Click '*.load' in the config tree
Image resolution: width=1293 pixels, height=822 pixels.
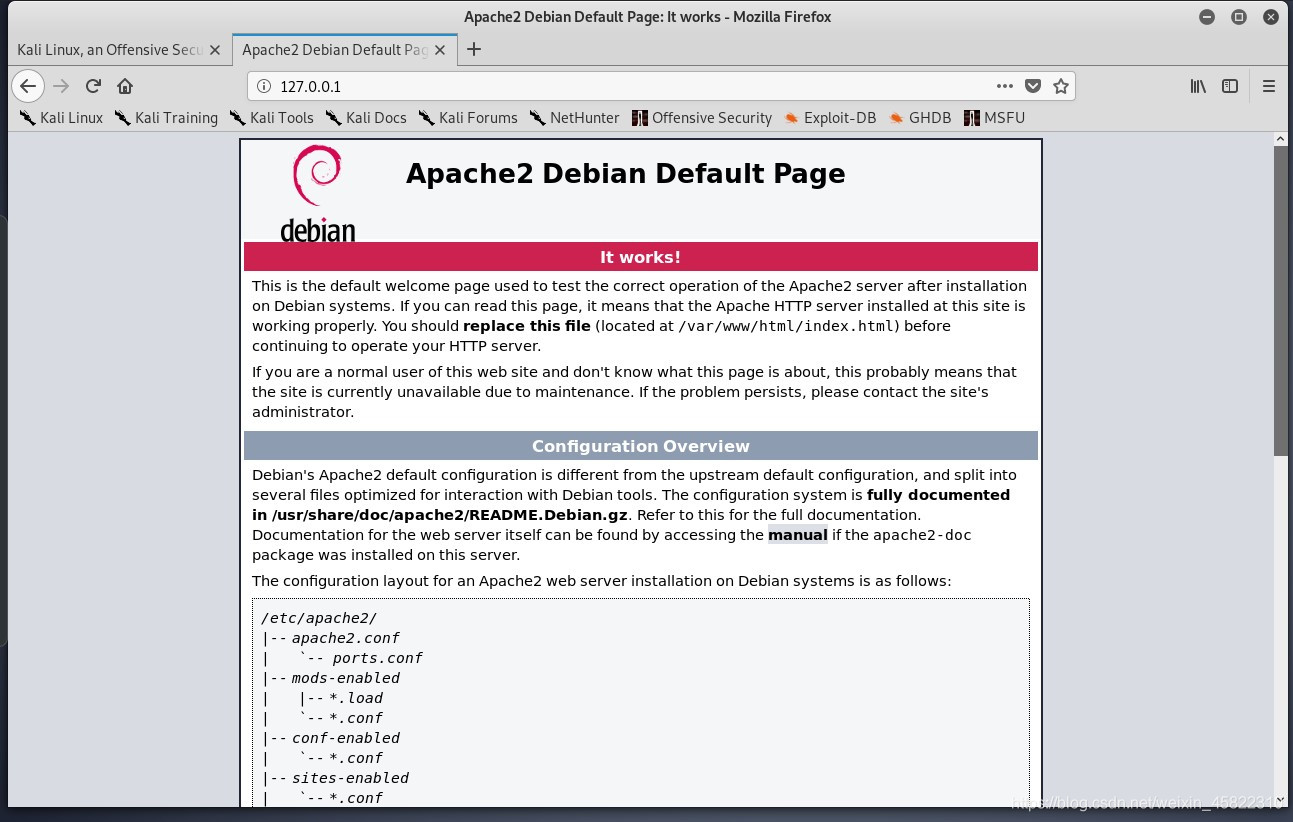[x=356, y=698]
